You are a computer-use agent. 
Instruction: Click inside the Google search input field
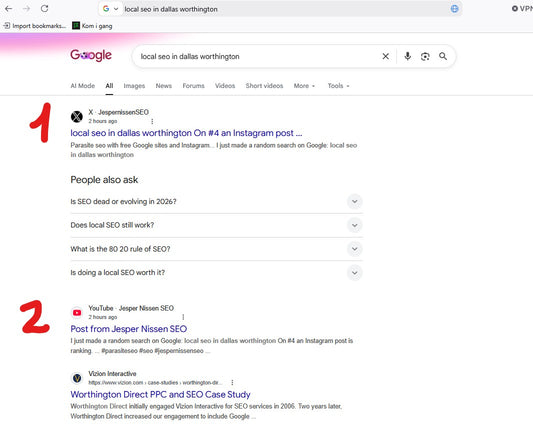click(258, 56)
